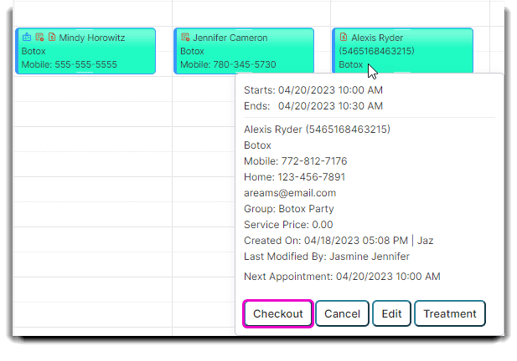Click the invoice document icon on Alexis Ryder's appointment
This screenshot has width=517, height=361.
click(x=343, y=37)
